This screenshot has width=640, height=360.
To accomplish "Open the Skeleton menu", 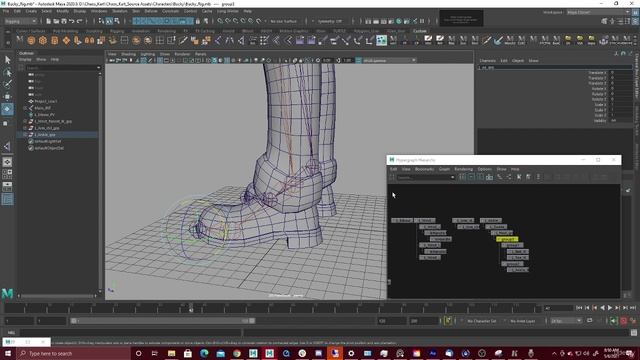I will coord(120,11).
